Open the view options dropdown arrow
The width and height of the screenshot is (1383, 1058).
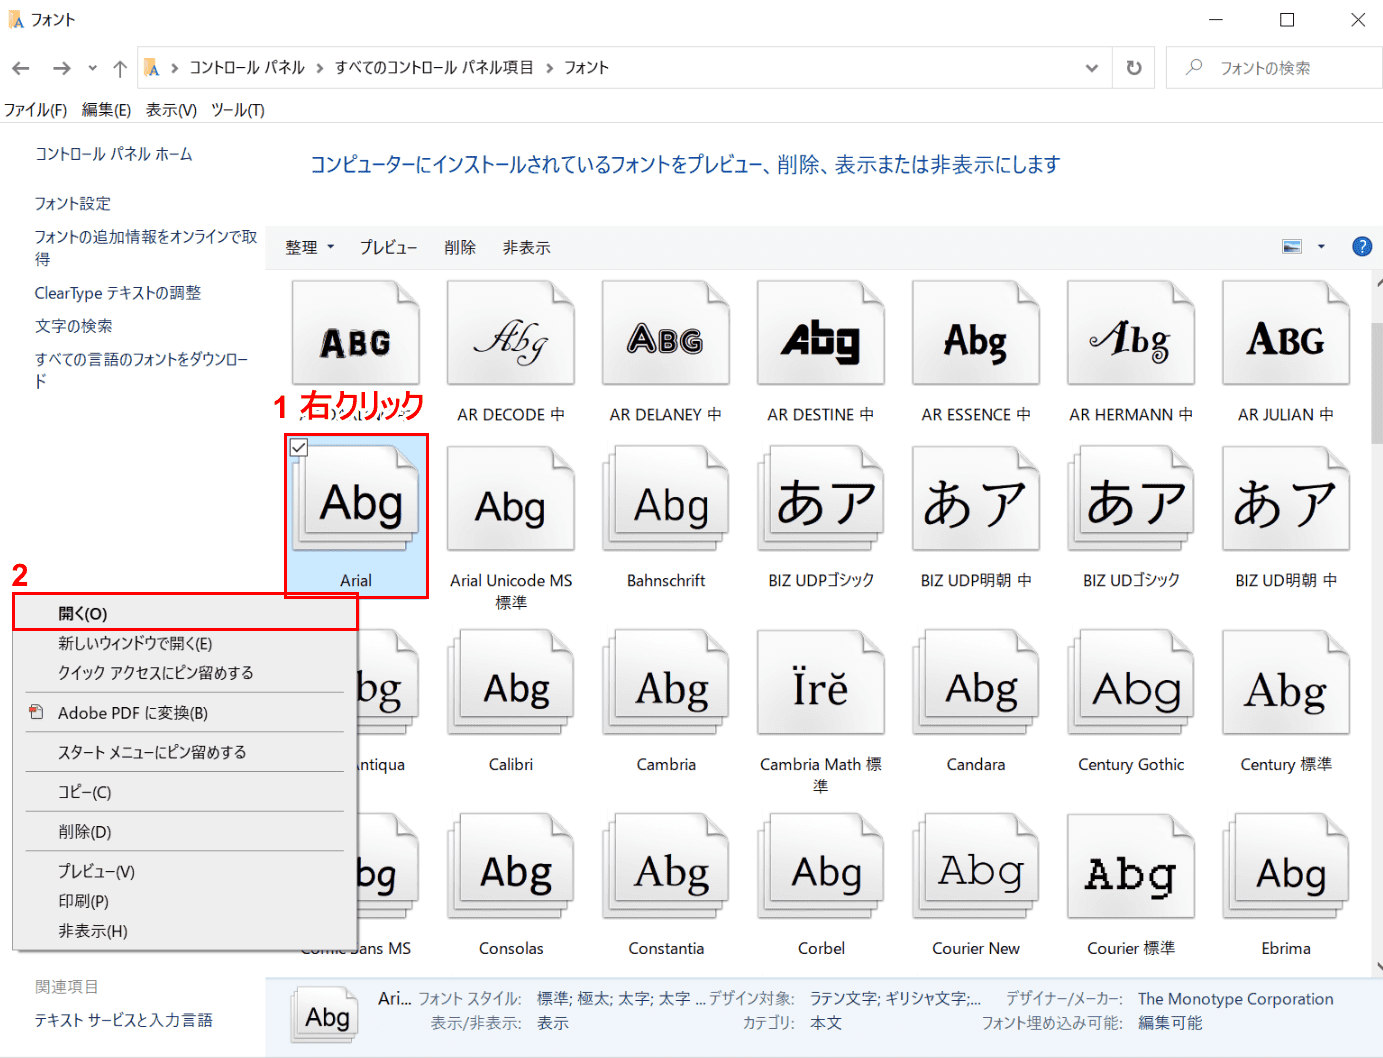point(1321,247)
